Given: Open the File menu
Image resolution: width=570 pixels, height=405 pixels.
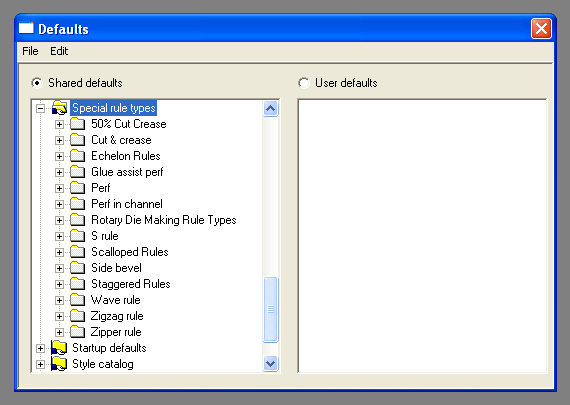Looking at the screenshot, I should coord(30,51).
